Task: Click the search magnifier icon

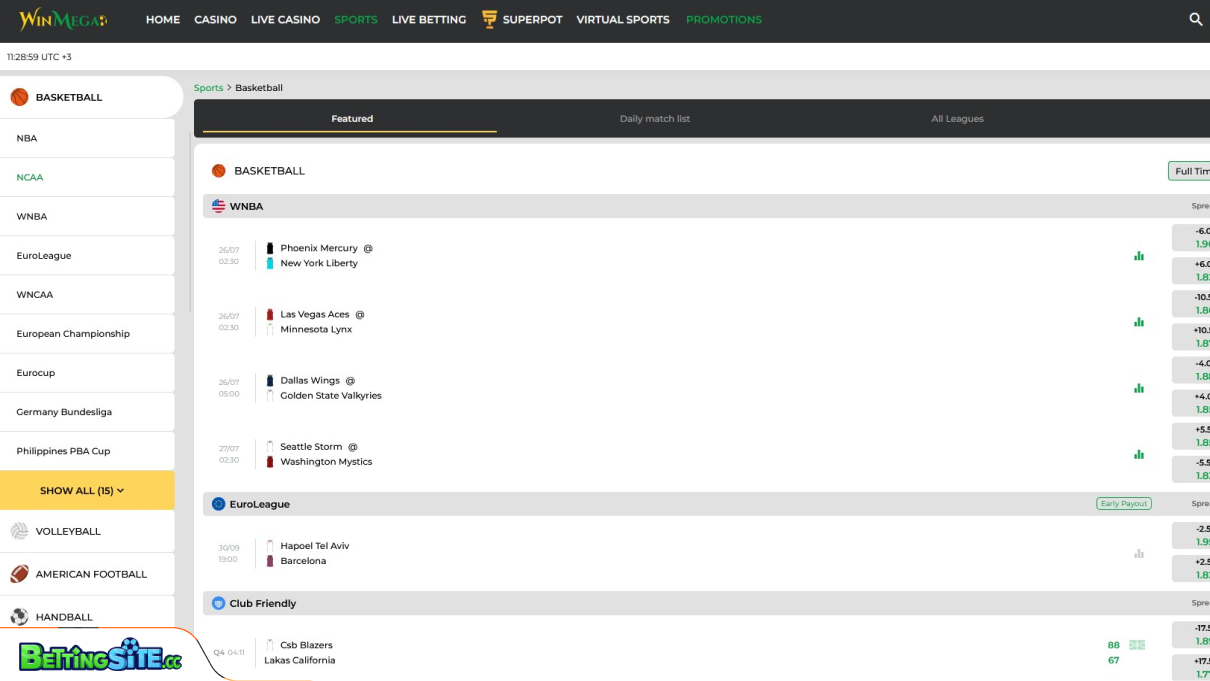Action: click(1195, 19)
